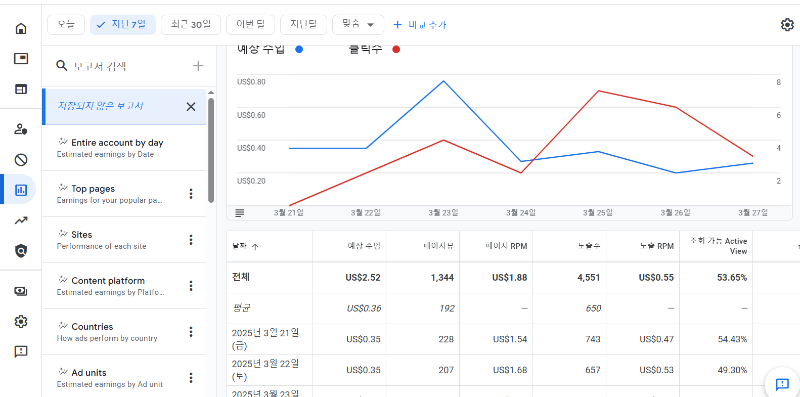Click the Add comparison (비교 추가) button
The height and width of the screenshot is (397, 800).
tap(420, 24)
